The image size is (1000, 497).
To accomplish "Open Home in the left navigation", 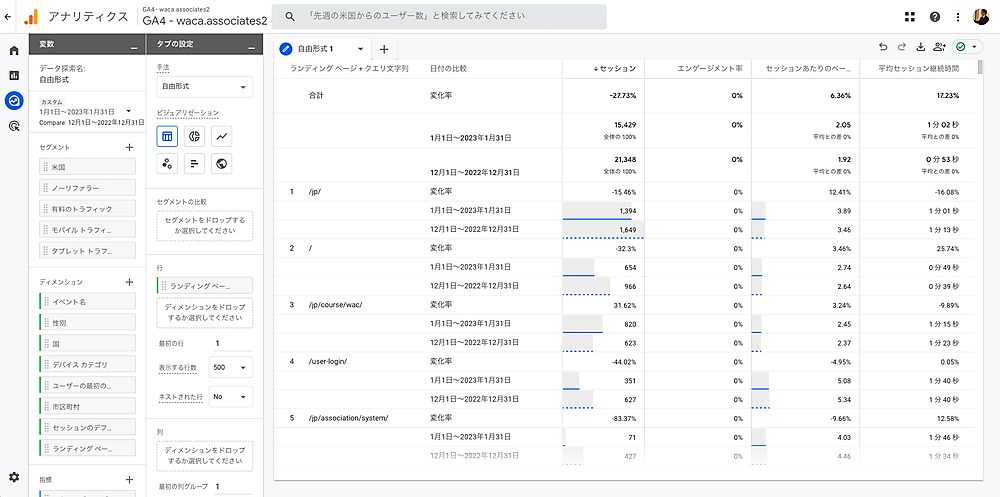I will pyautogui.click(x=14, y=51).
